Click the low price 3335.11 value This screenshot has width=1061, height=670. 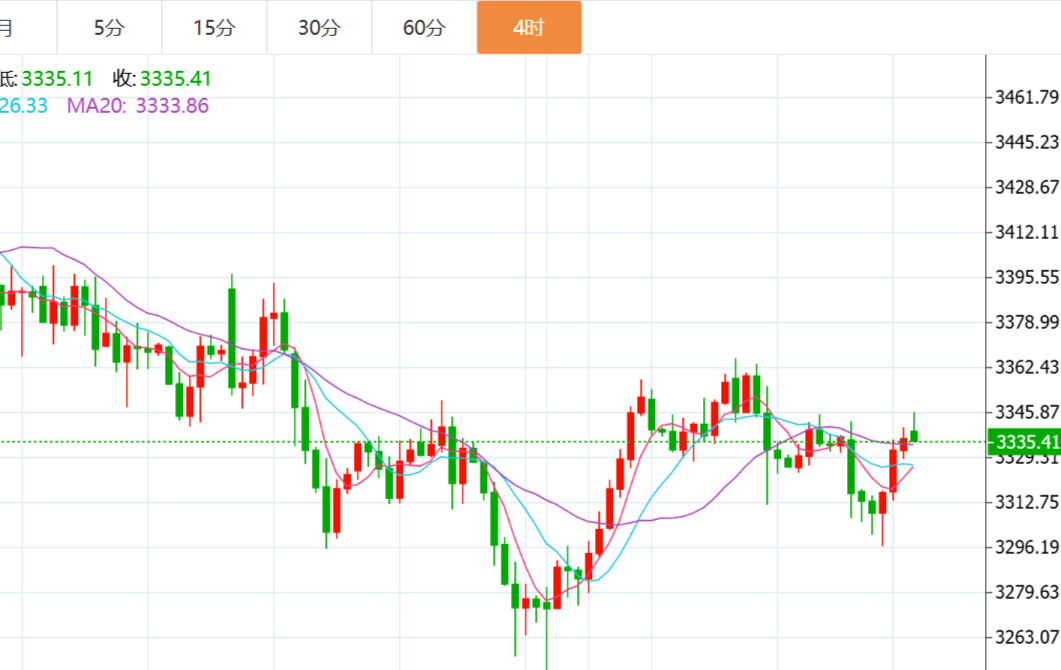[57, 79]
